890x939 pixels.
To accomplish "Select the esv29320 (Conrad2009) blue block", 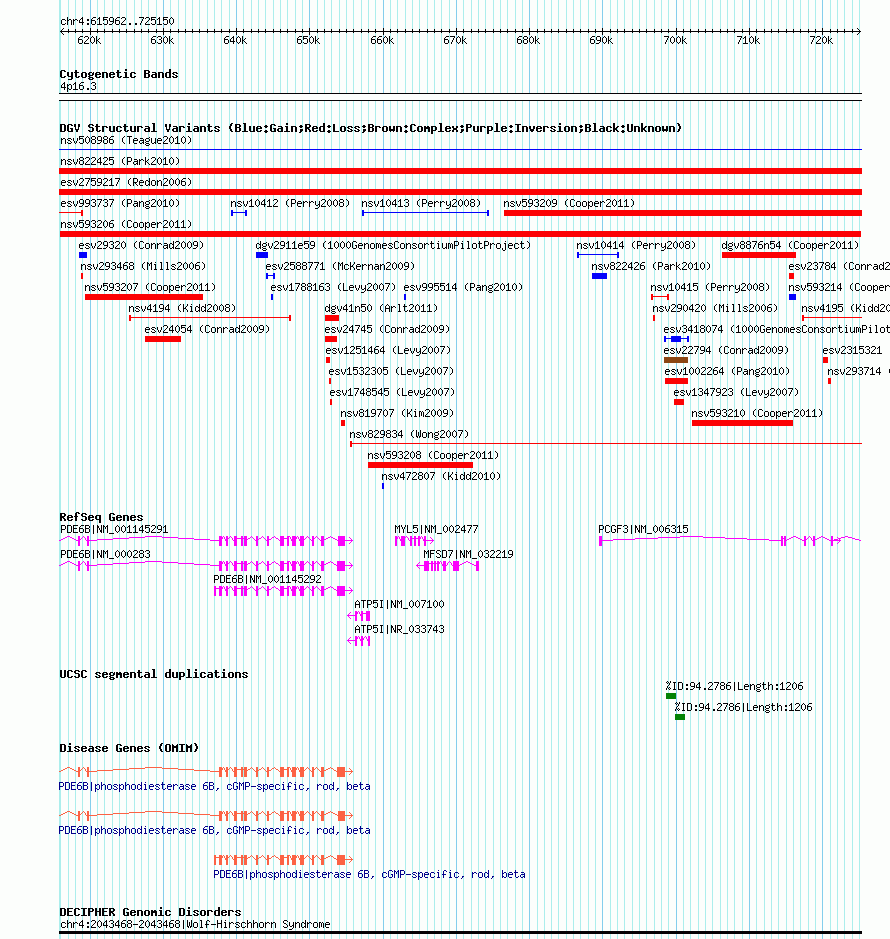I will click(x=83, y=255).
